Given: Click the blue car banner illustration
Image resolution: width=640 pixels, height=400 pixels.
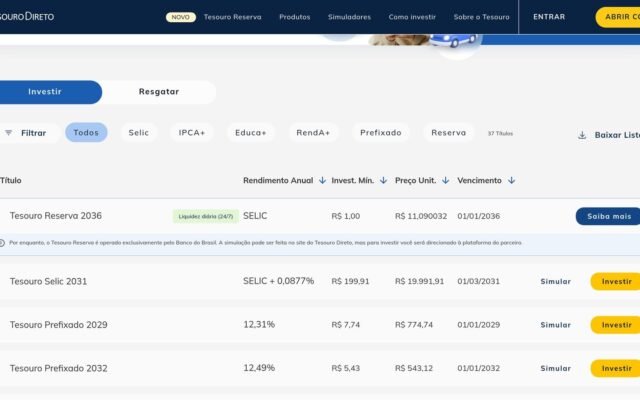Looking at the screenshot, I should tap(453, 40).
